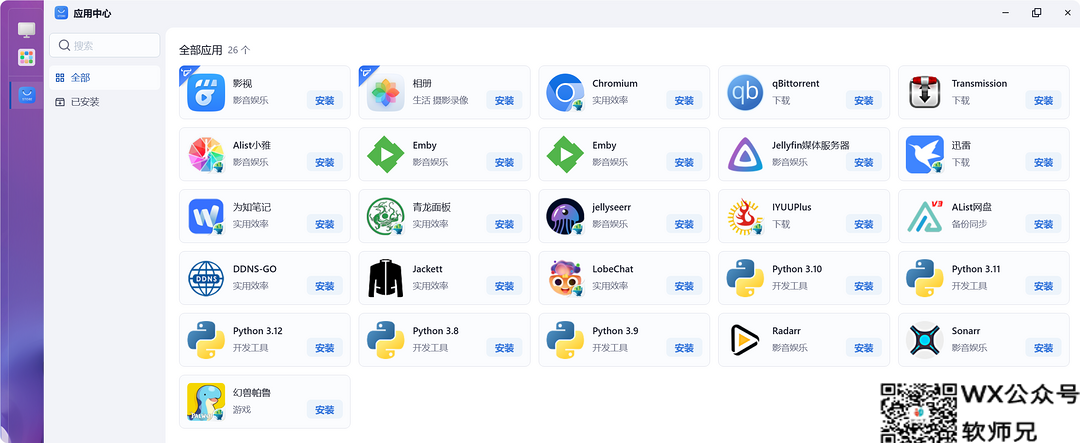
Task: Open the 迅雷 app icon
Action: point(925,154)
